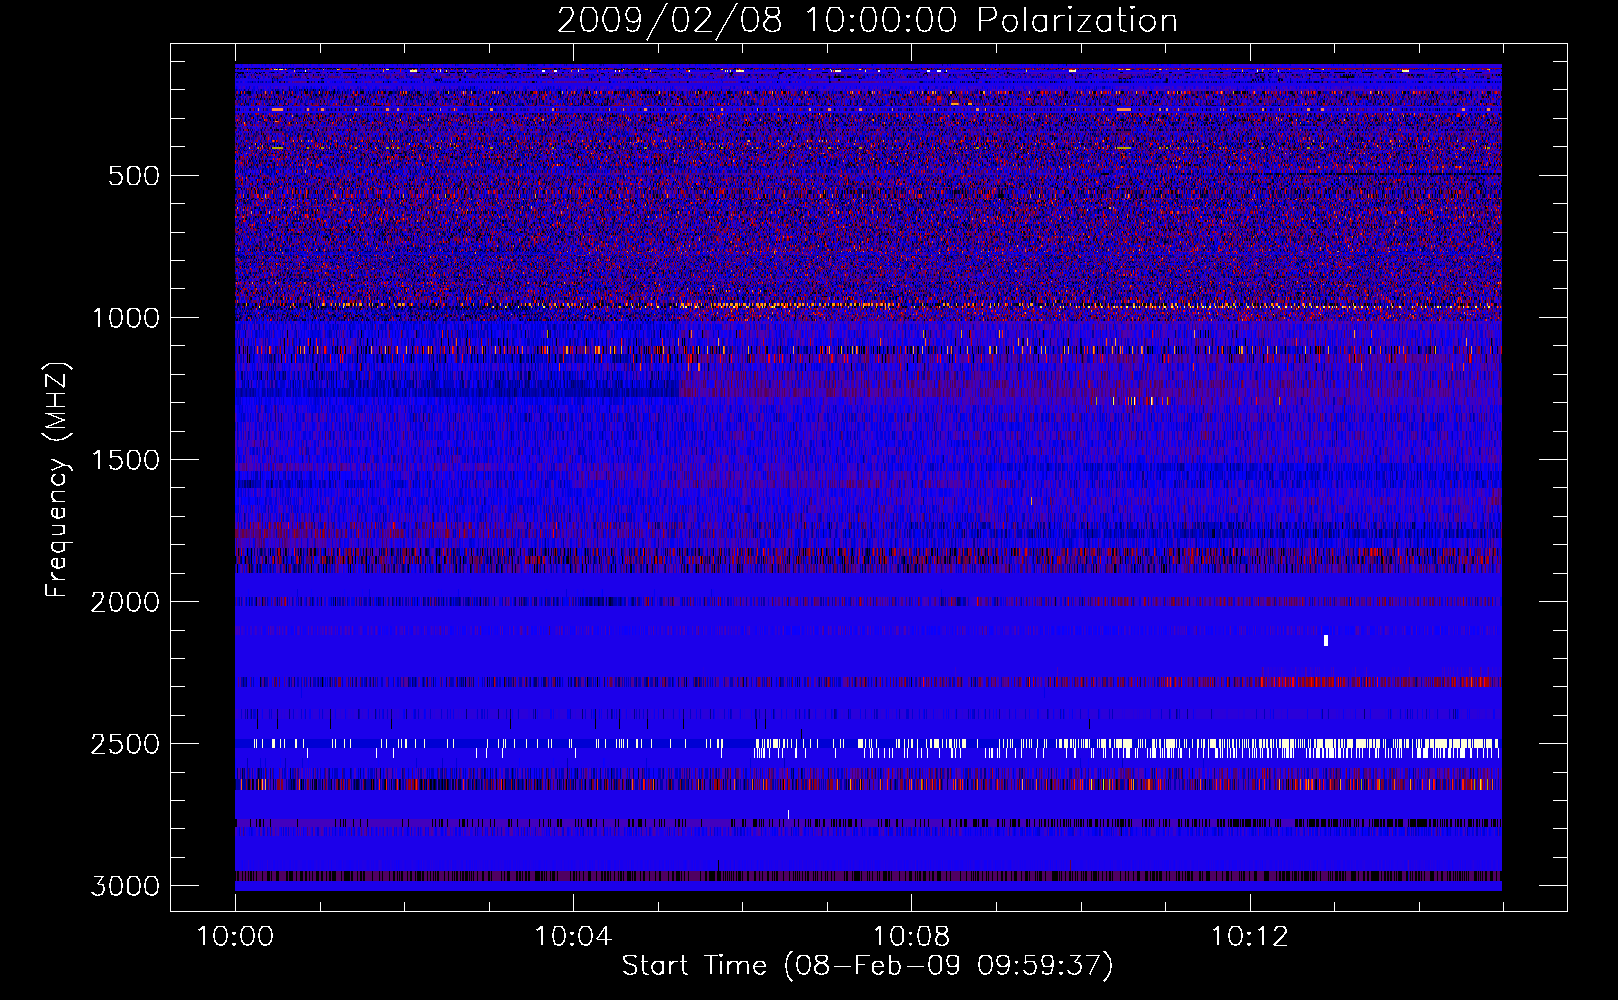Screen dimensions: 1618x1000
Task: Click the 500 frequency tick label
Action: [134, 176]
